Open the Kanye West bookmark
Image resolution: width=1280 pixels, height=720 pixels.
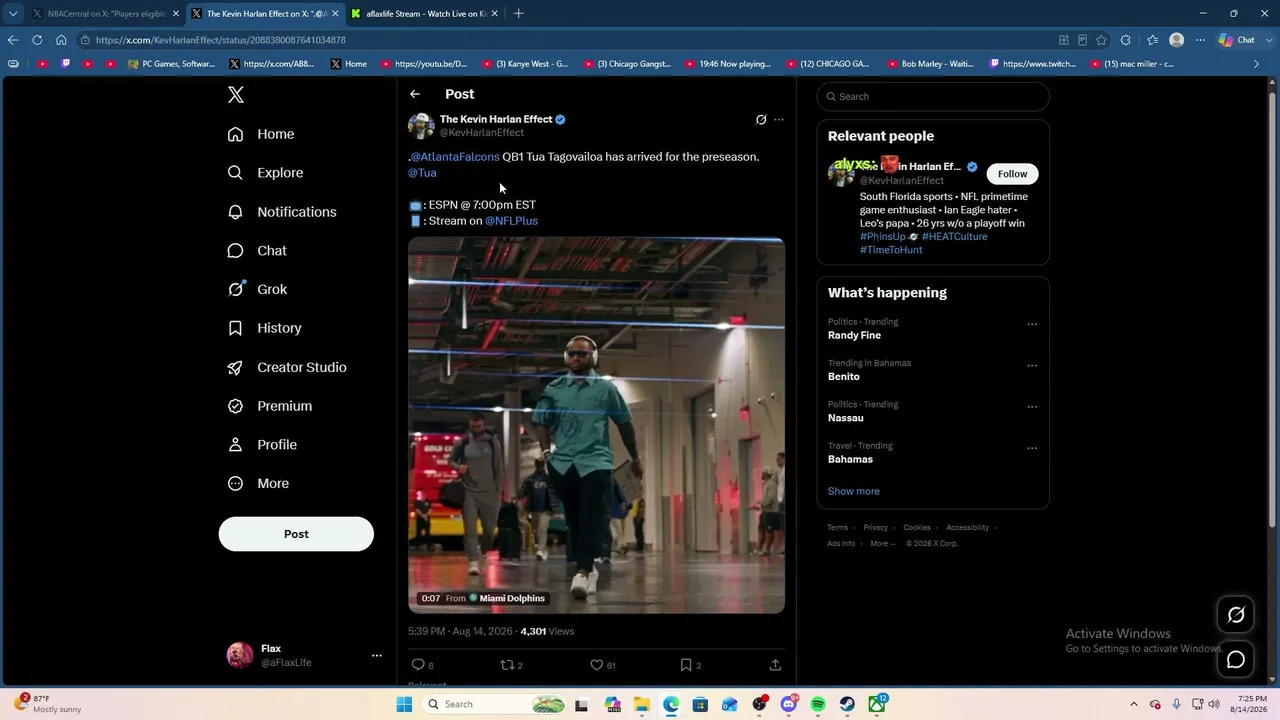(525, 64)
